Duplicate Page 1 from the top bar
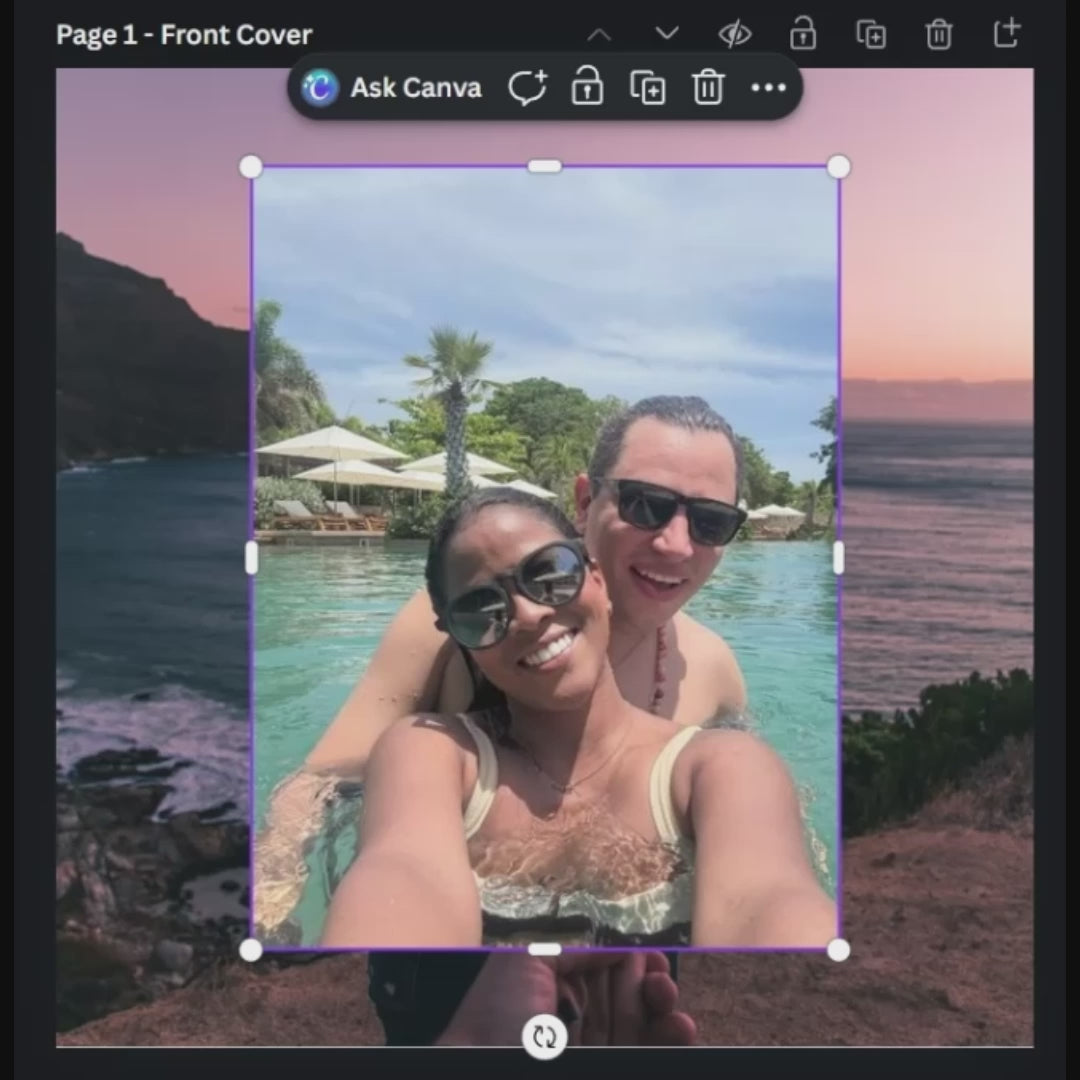 (870, 34)
